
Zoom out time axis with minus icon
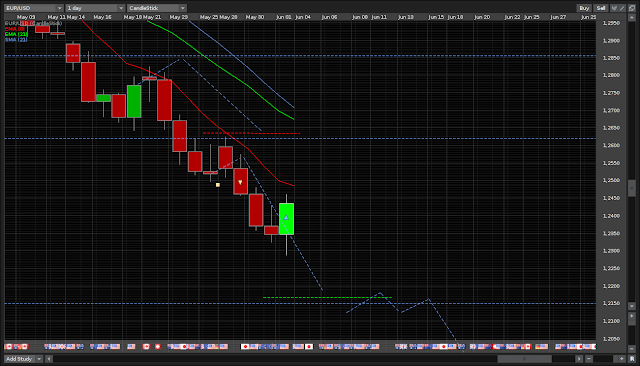pyautogui.click(x=589, y=359)
